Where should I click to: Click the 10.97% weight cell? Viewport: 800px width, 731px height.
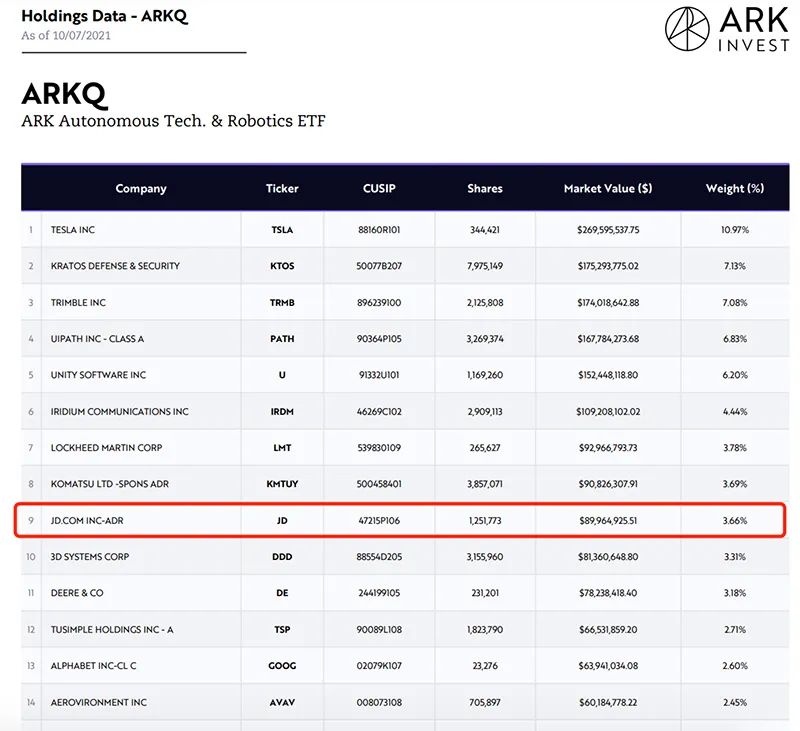pyautogui.click(x=735, y=230)
